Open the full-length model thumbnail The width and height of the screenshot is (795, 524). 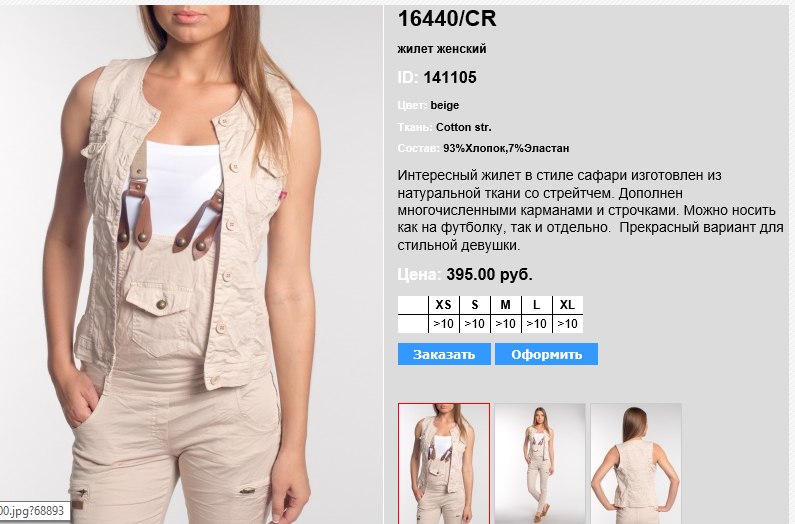[540, 463]
